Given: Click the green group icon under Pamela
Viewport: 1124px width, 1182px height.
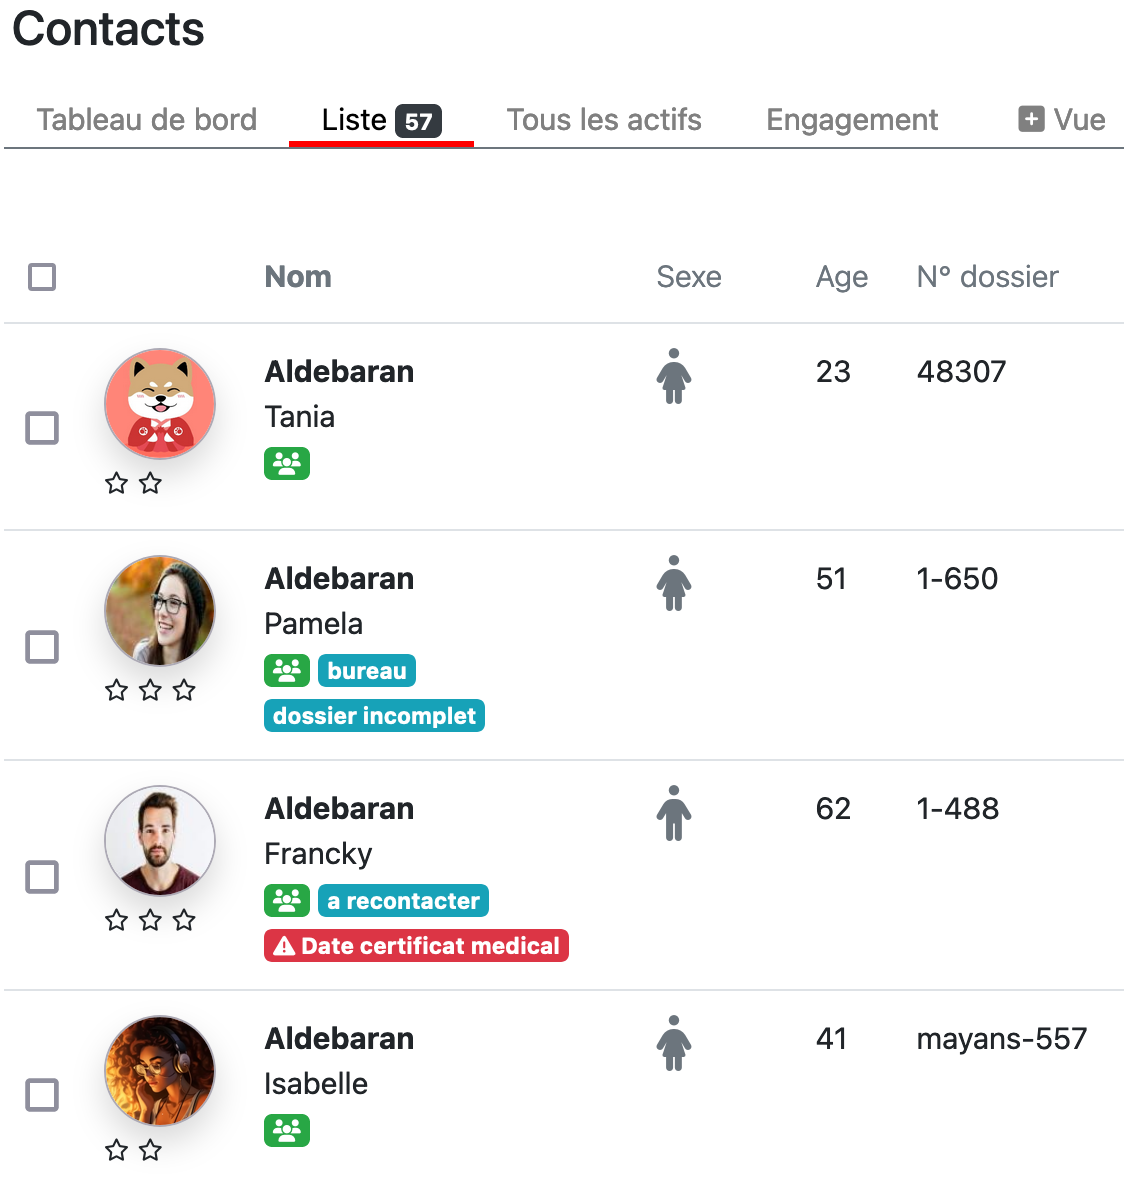Looking at the screenshot, I should 286,670.
